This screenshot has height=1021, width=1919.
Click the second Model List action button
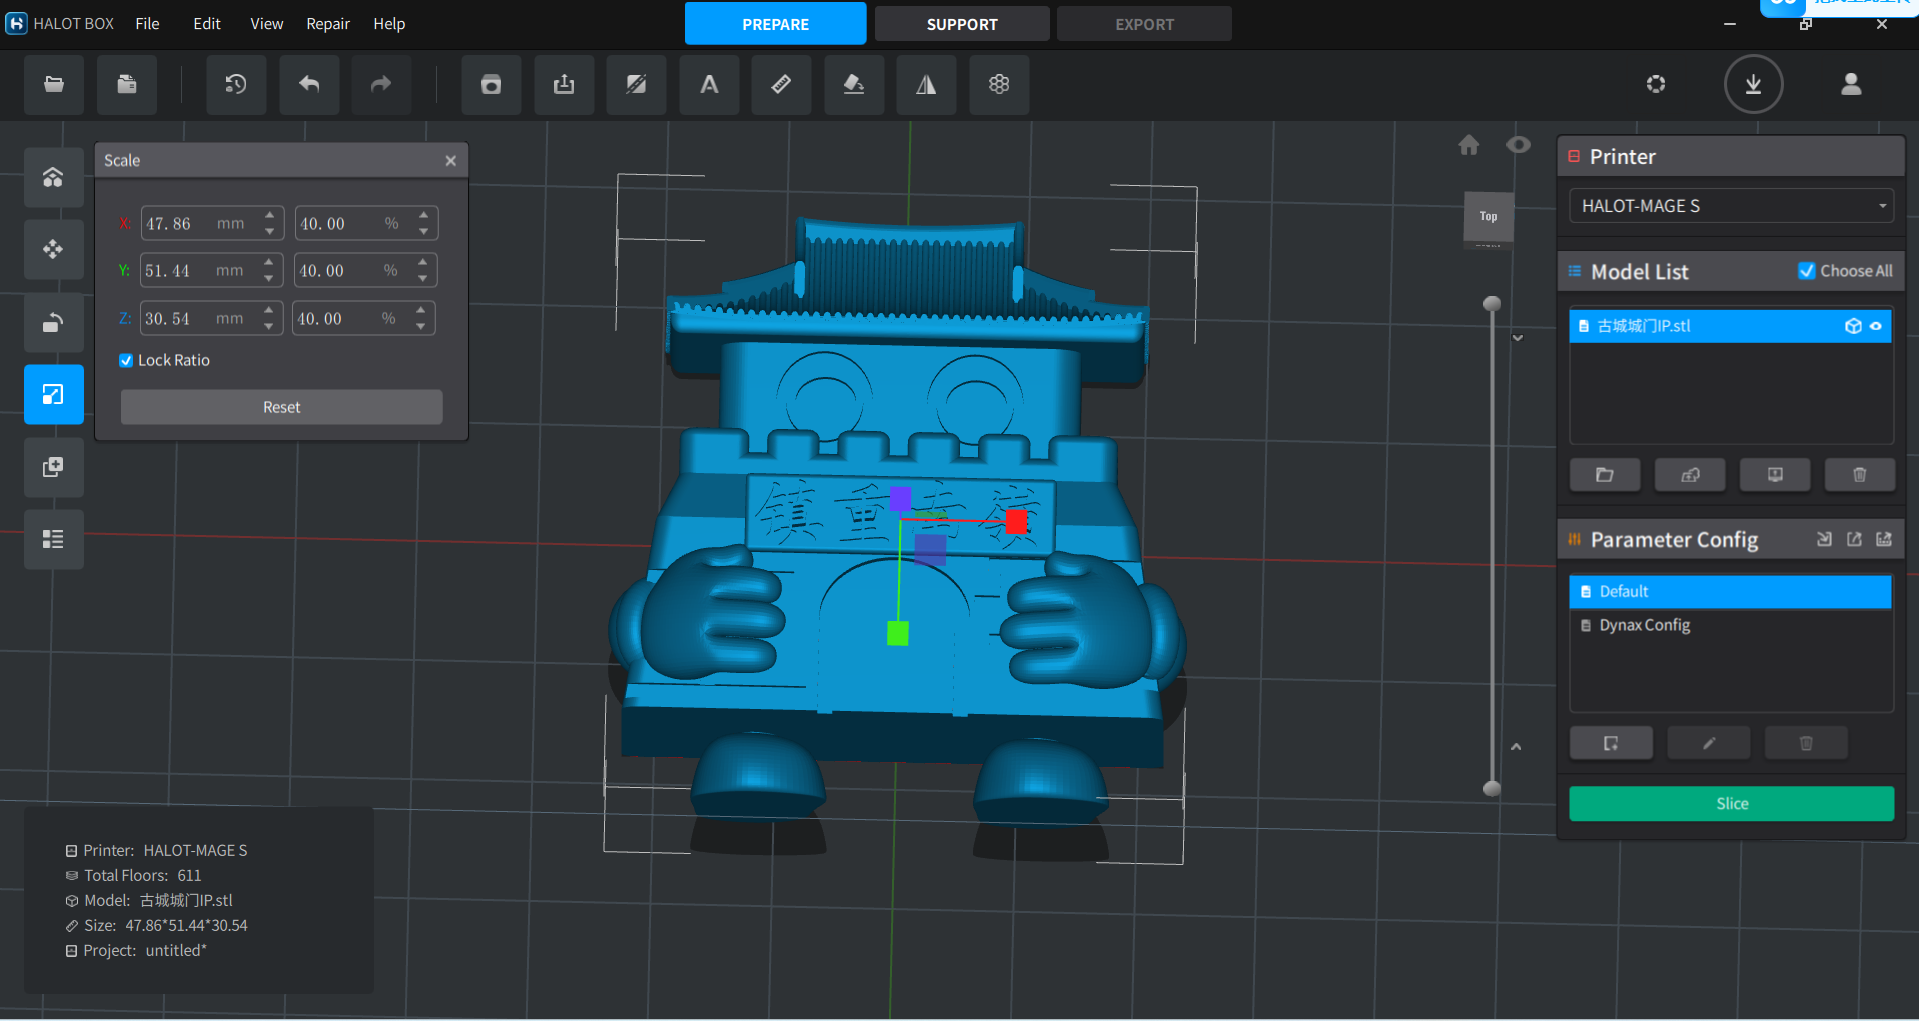tap(1690, 475)
